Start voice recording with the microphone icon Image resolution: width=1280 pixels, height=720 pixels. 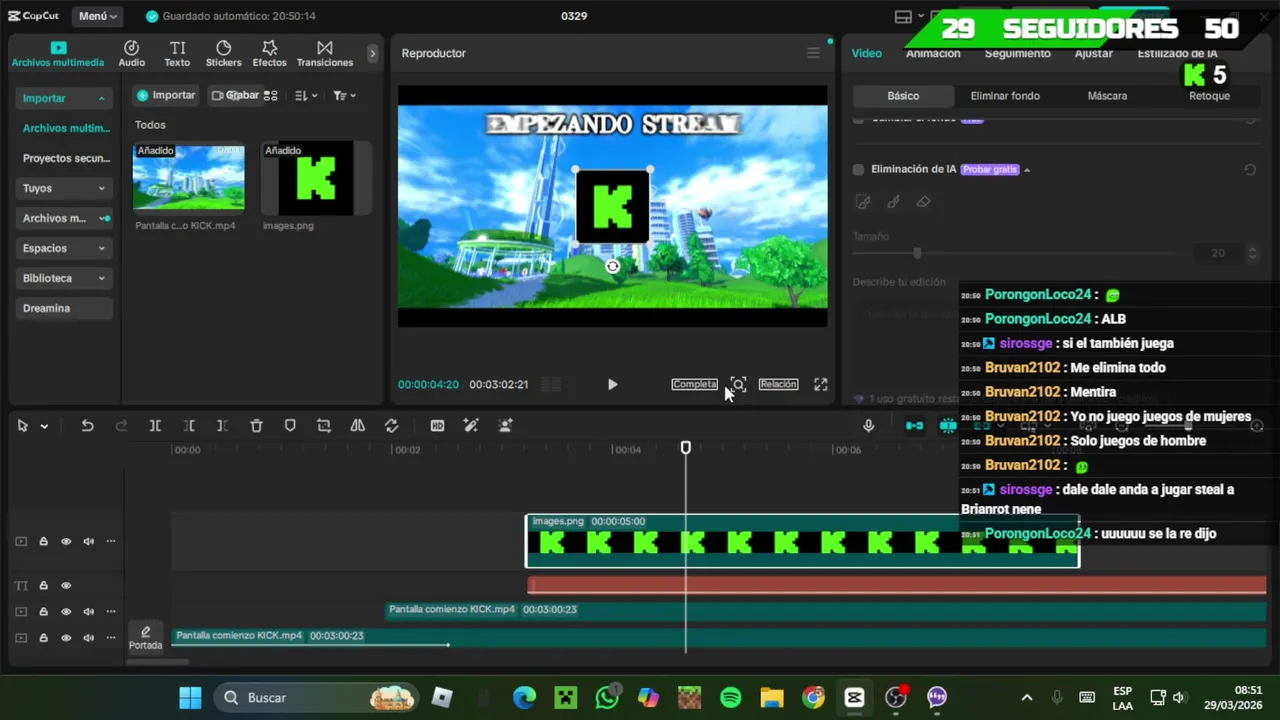[x=868, y=426]
